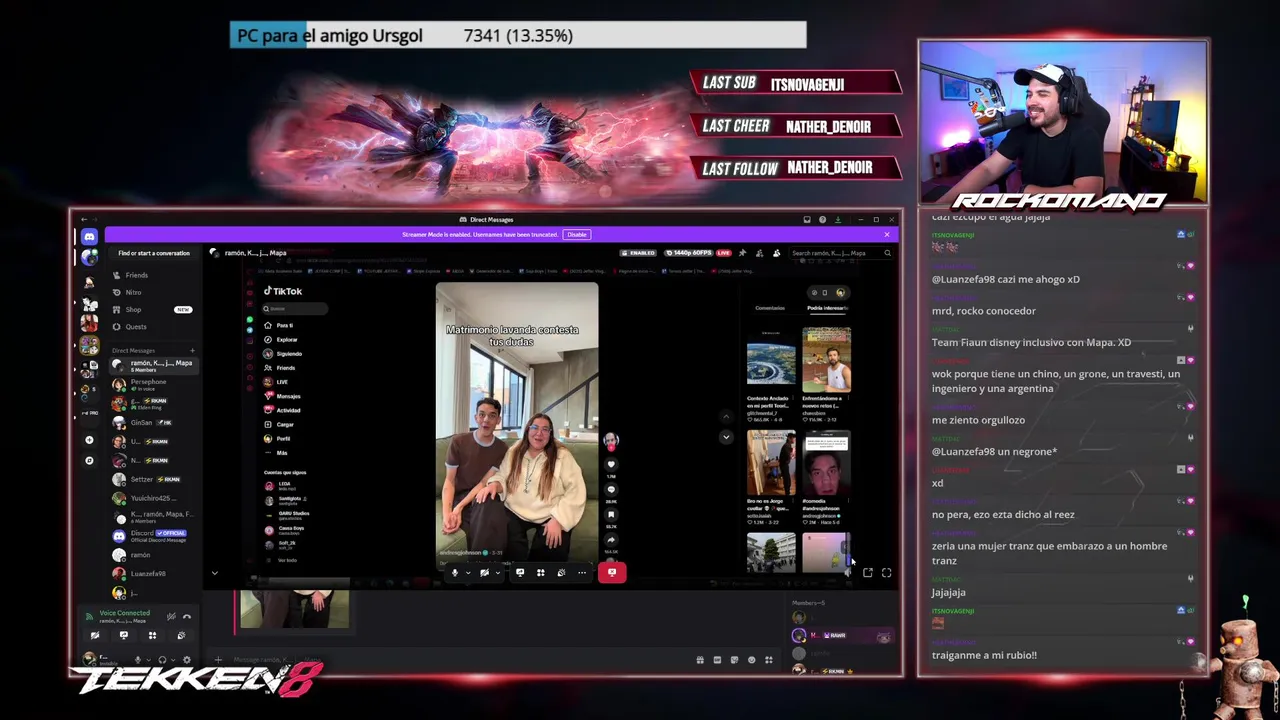Open the Shop page marked NEW
The height and width of the screenshot is (720, 1280).
152,309
